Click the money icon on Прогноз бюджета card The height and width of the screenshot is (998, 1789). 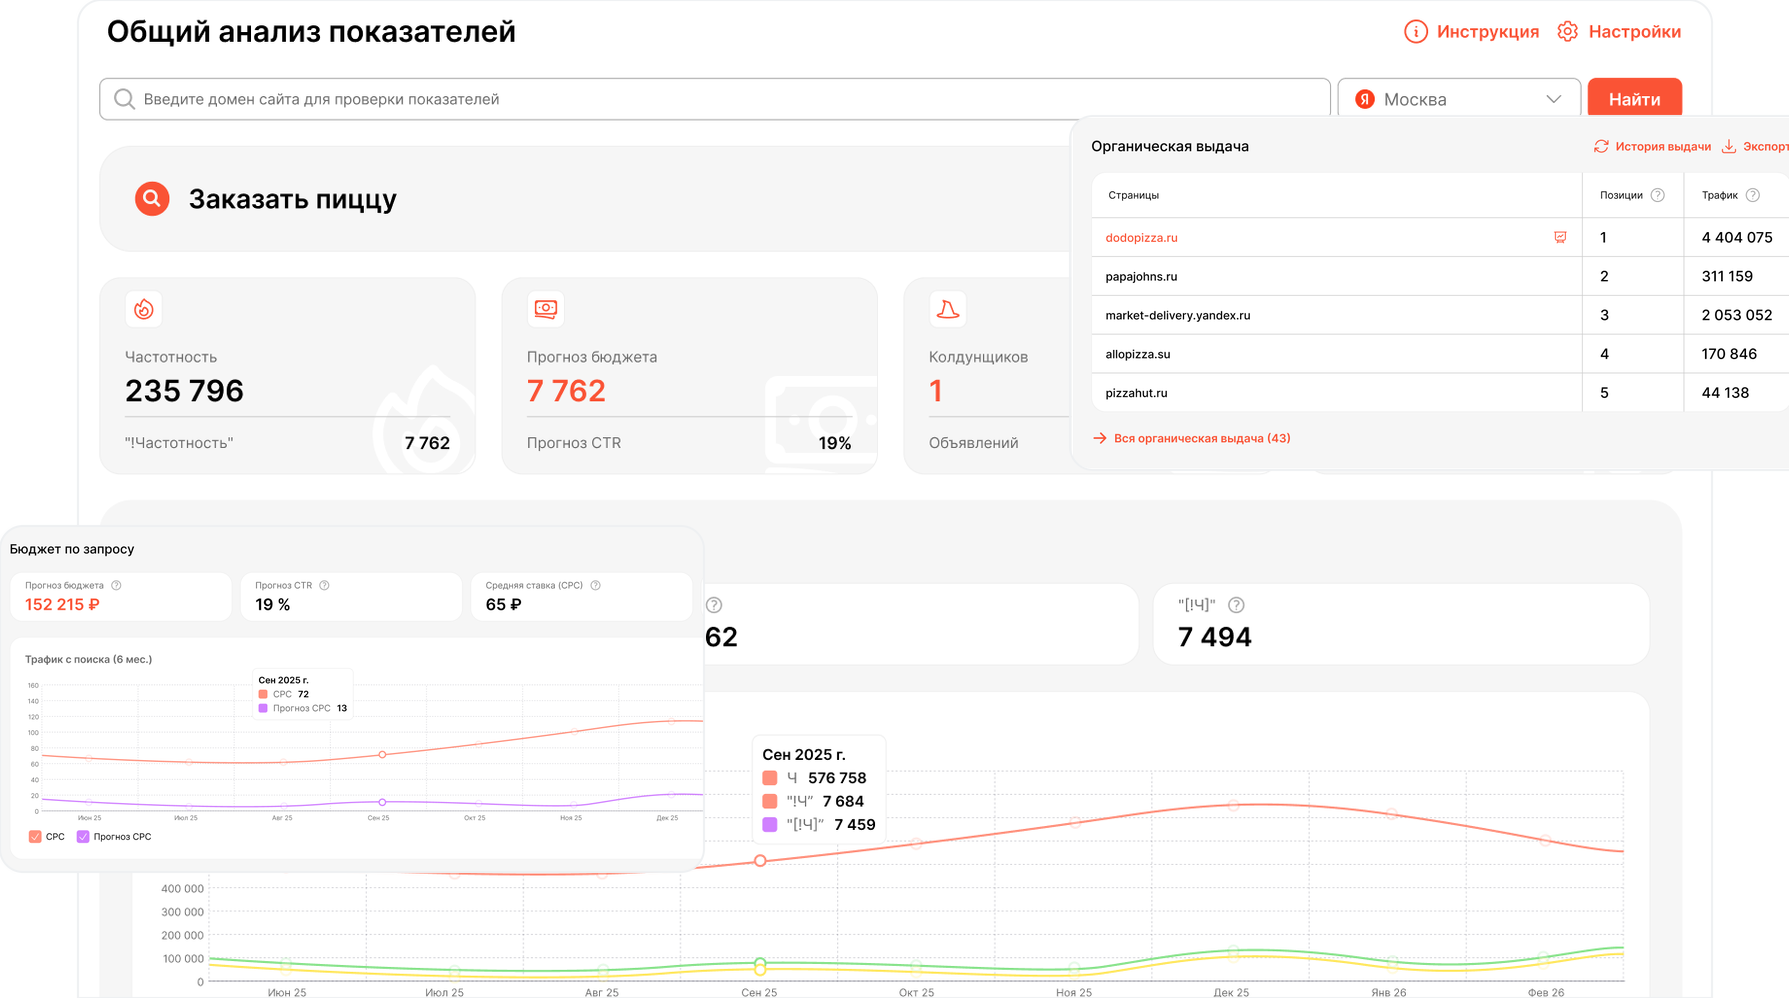[x=546, y=309]
